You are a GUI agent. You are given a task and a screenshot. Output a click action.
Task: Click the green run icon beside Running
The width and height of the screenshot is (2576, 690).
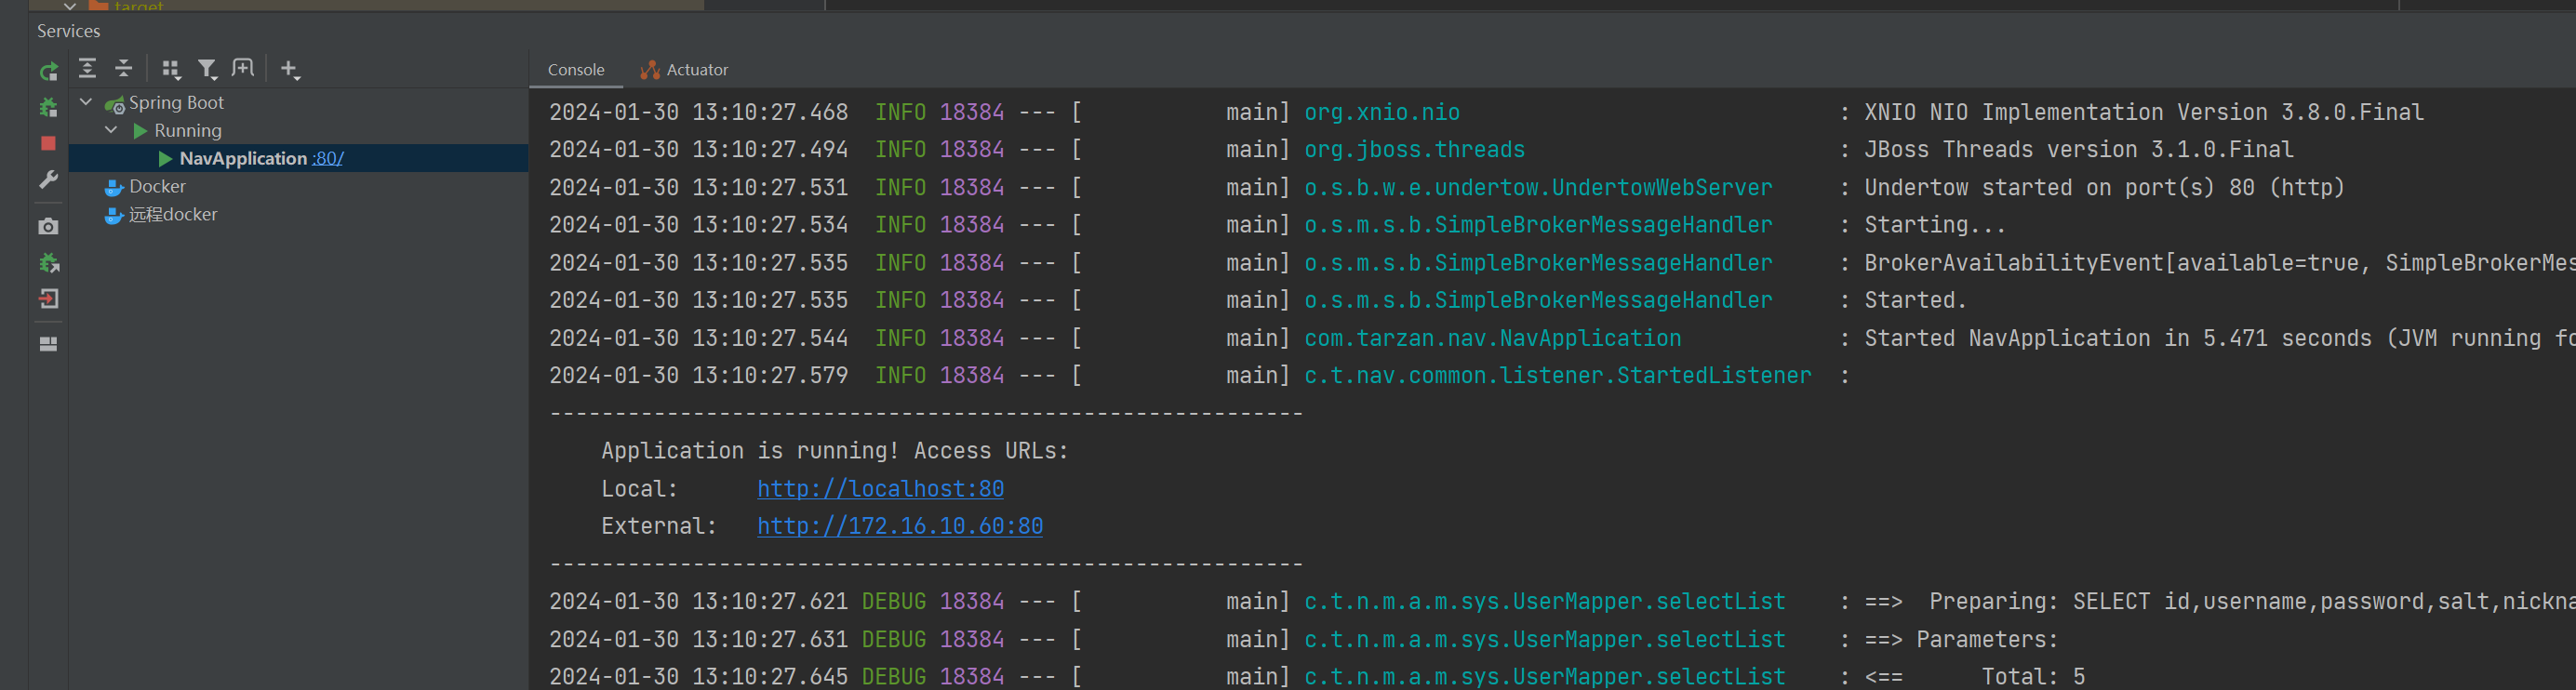point(140,131)
